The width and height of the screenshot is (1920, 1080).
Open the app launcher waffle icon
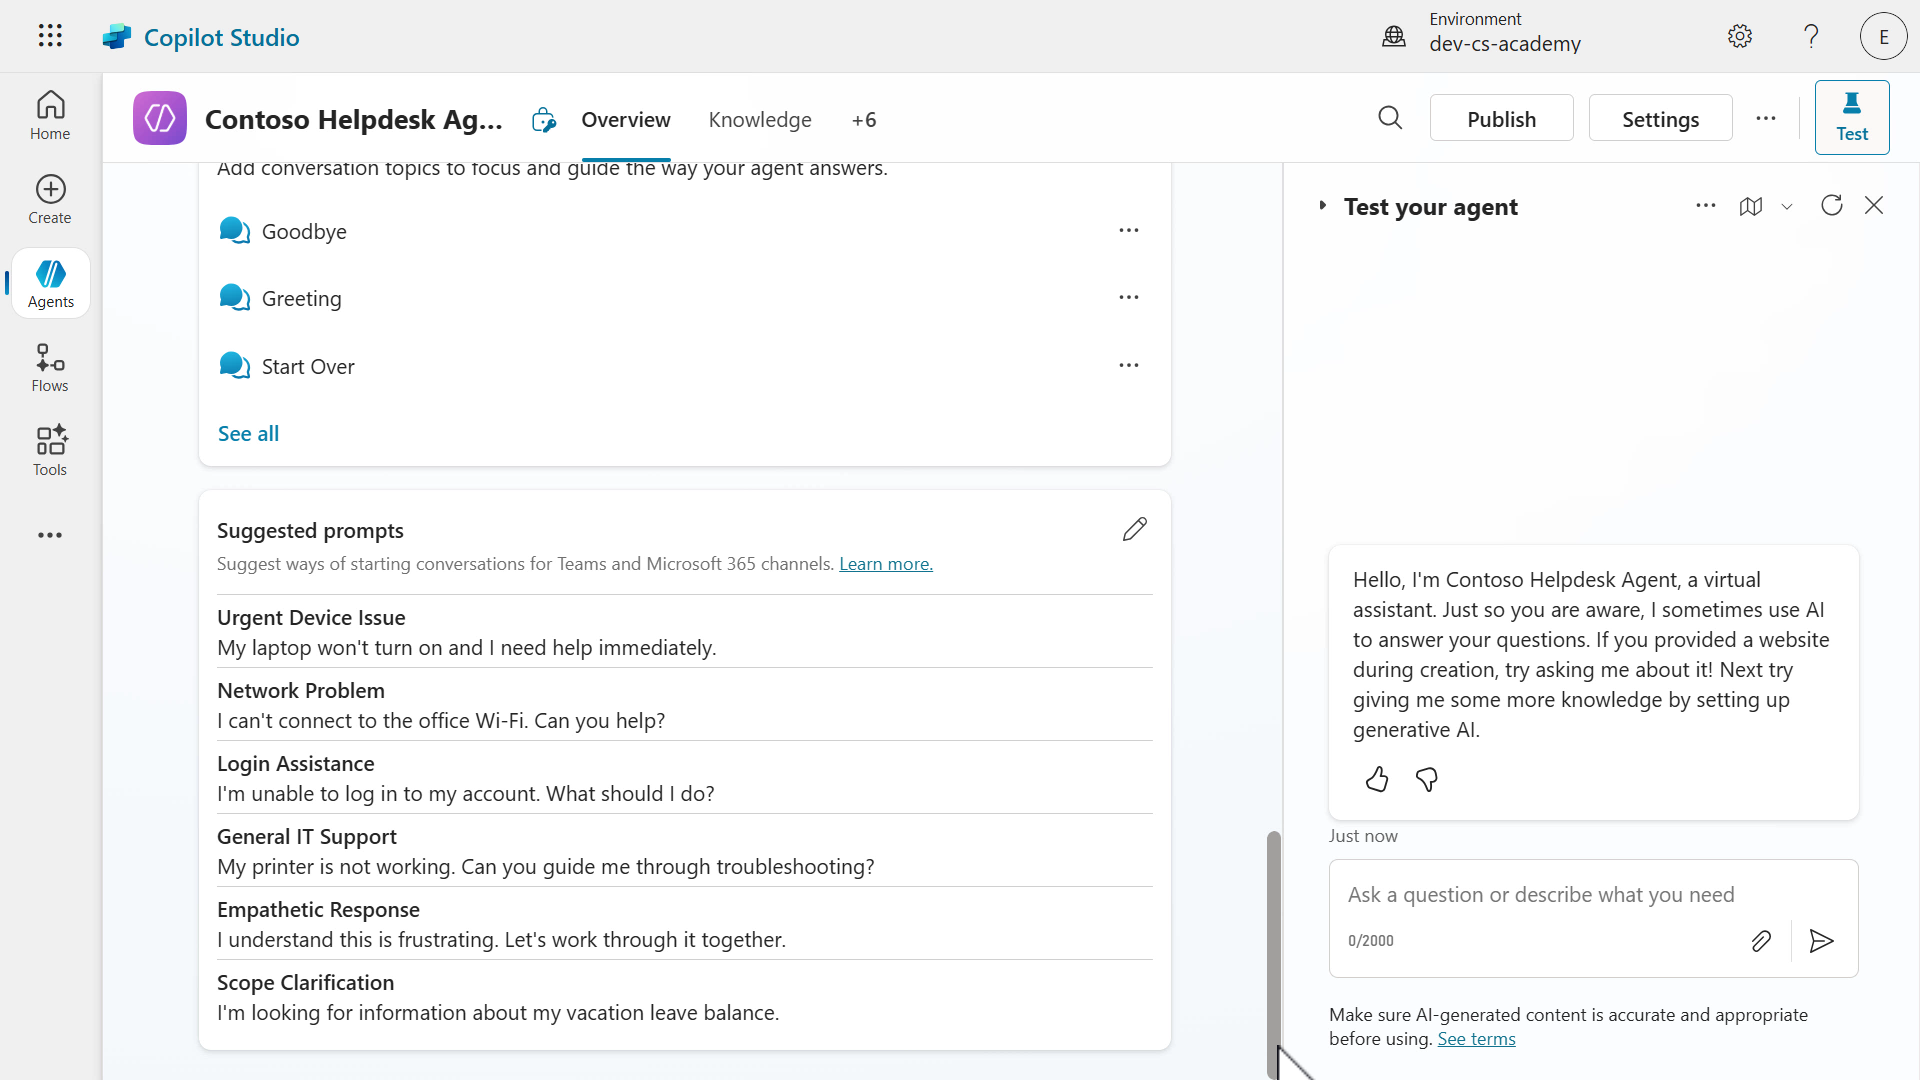[x=50, y=36]
